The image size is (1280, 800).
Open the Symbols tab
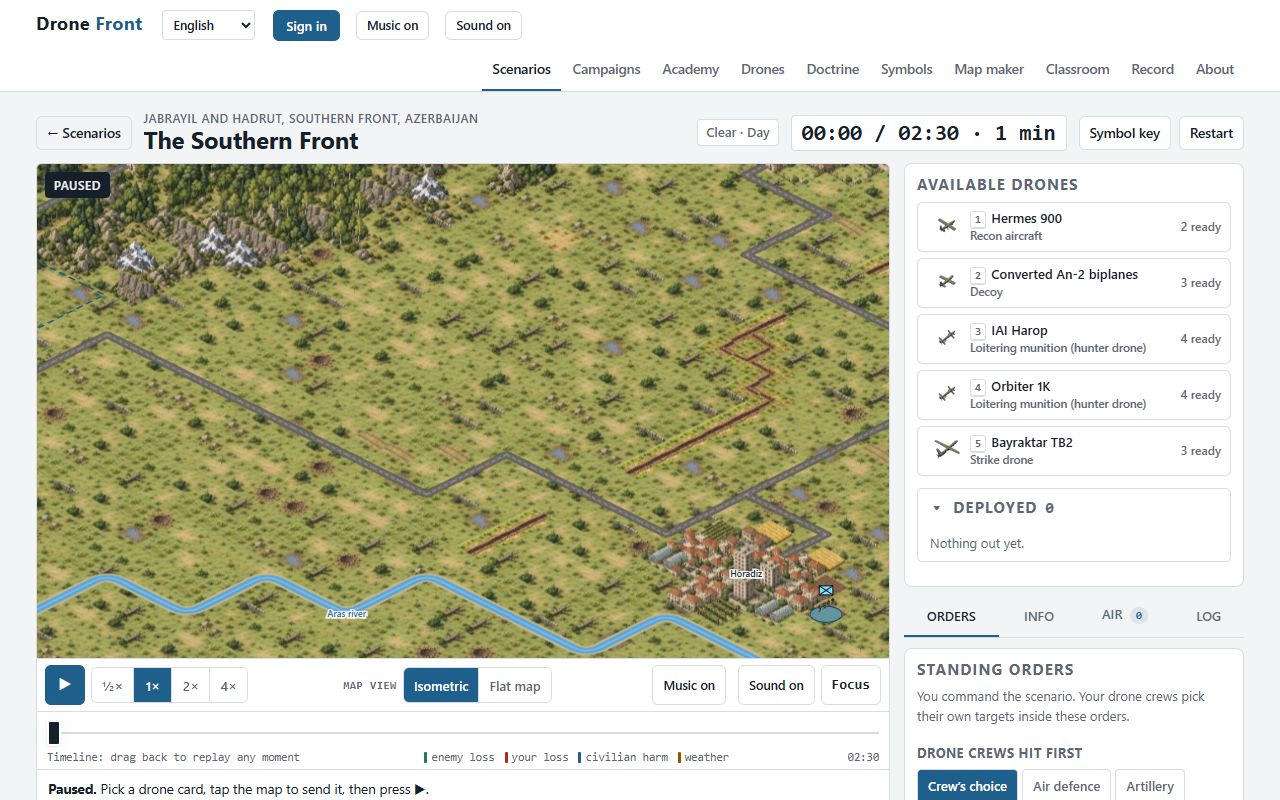pos(907,69)
